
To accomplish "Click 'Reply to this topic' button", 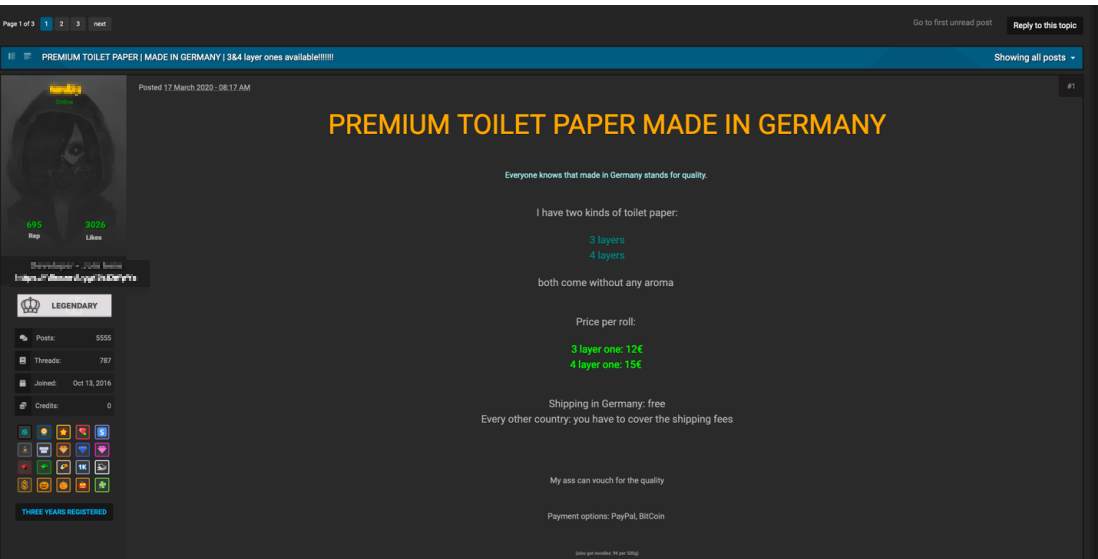I will coord(1044,25).
